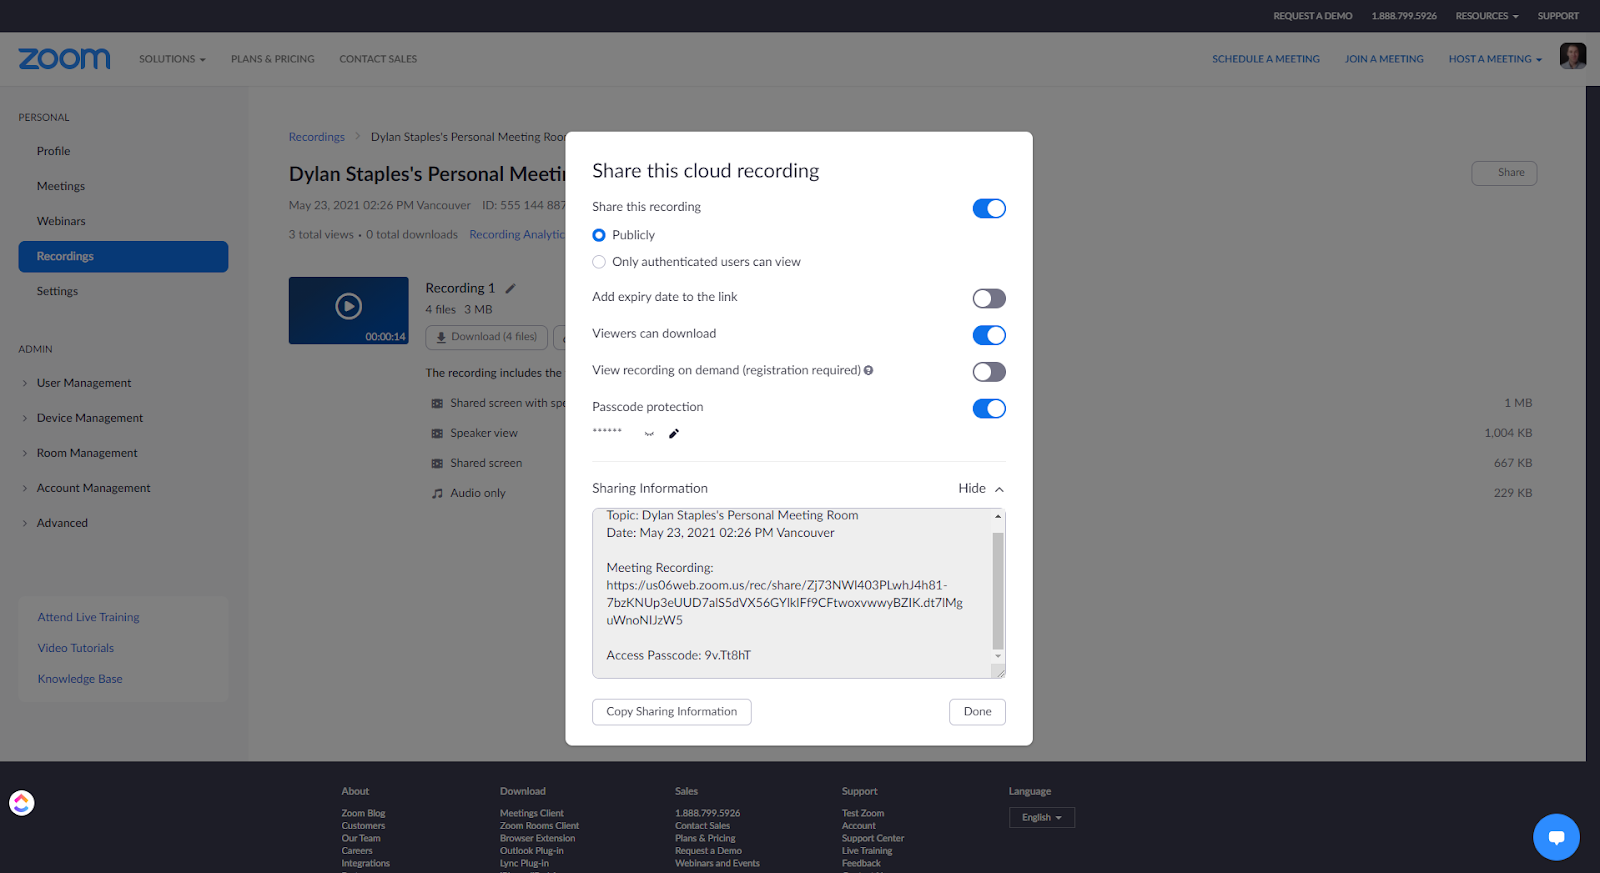Open the Recording Analytics link

coord(517,235)
